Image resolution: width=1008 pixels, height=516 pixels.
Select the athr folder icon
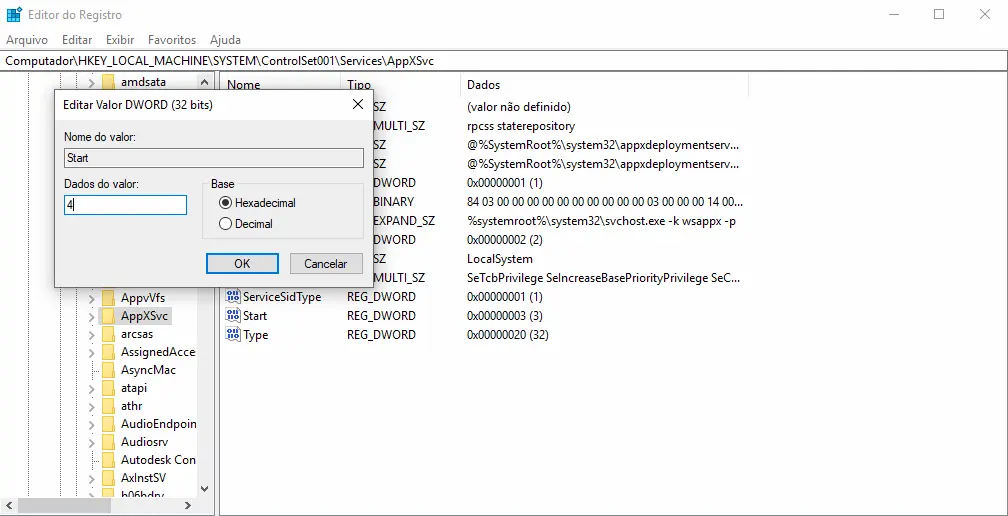click(x=108, y=405)
